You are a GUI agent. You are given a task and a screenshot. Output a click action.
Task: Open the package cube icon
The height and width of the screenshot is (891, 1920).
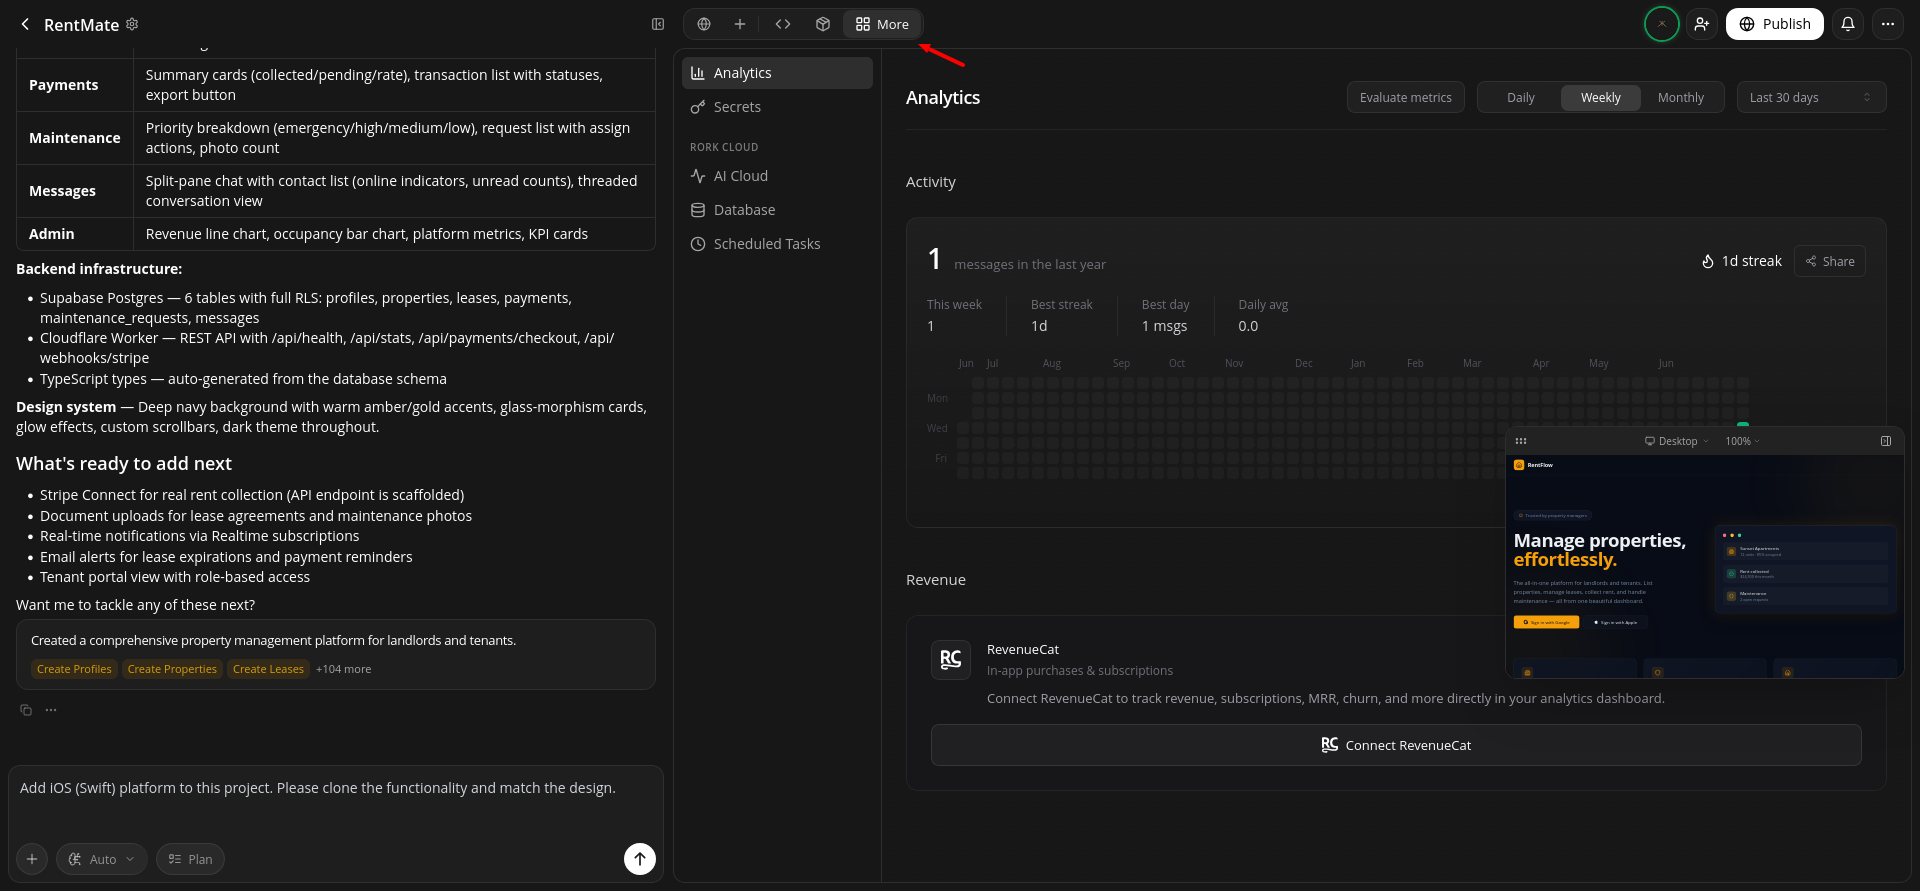pos(823,24)
